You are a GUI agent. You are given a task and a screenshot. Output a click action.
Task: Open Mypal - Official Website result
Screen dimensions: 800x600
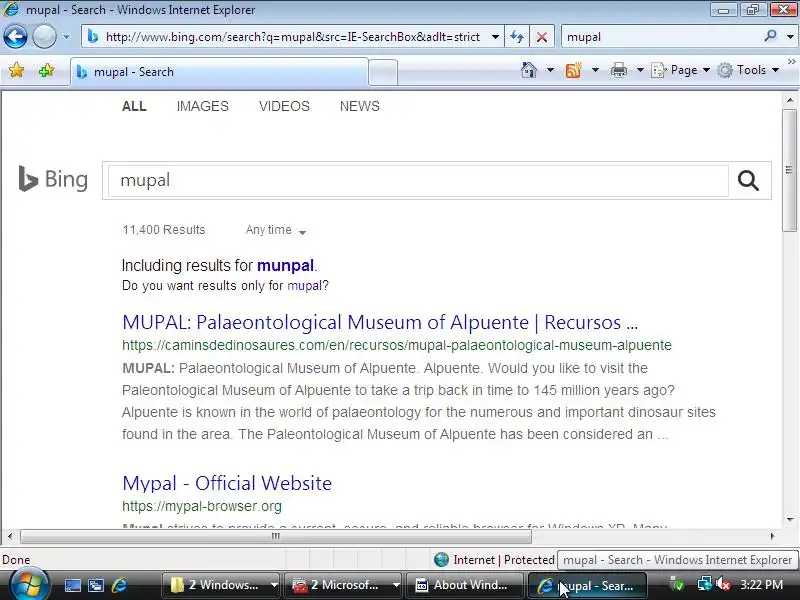tap(227, 483)
